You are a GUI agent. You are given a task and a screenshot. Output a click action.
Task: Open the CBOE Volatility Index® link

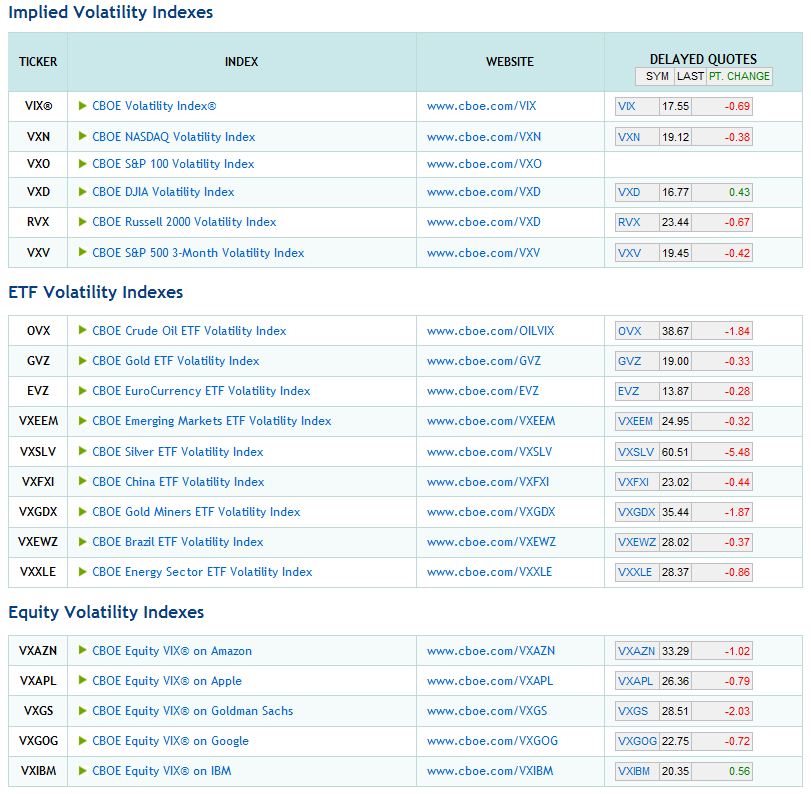coord(154,106)
